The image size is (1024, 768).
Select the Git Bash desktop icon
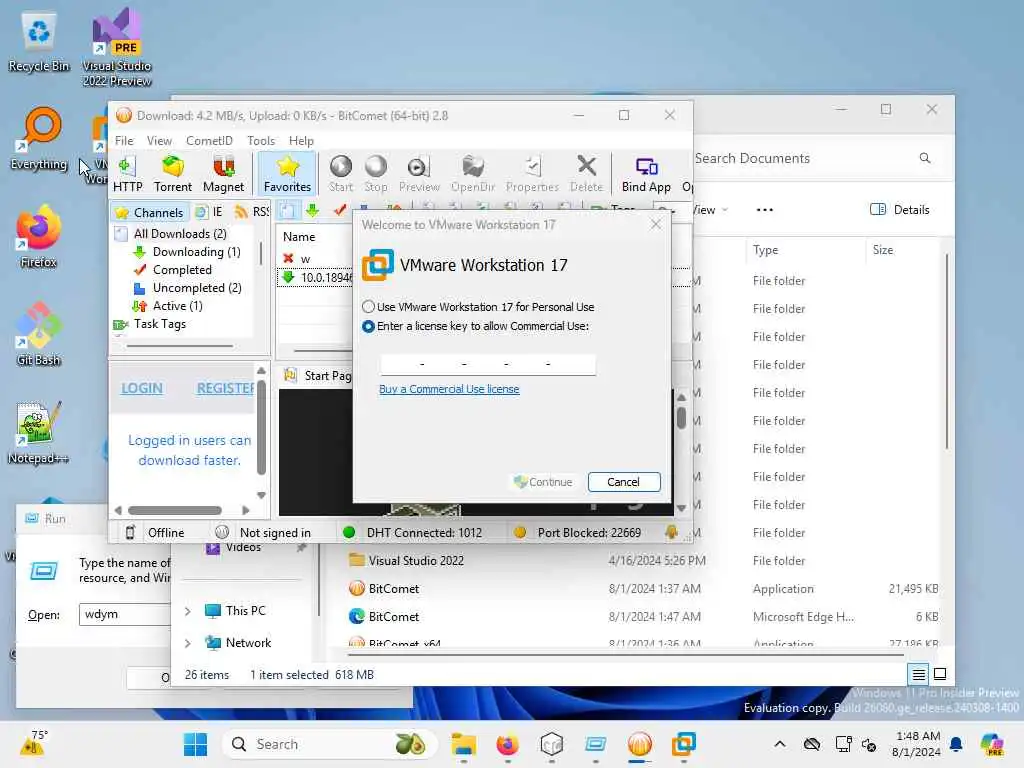[x=39, y=334]
